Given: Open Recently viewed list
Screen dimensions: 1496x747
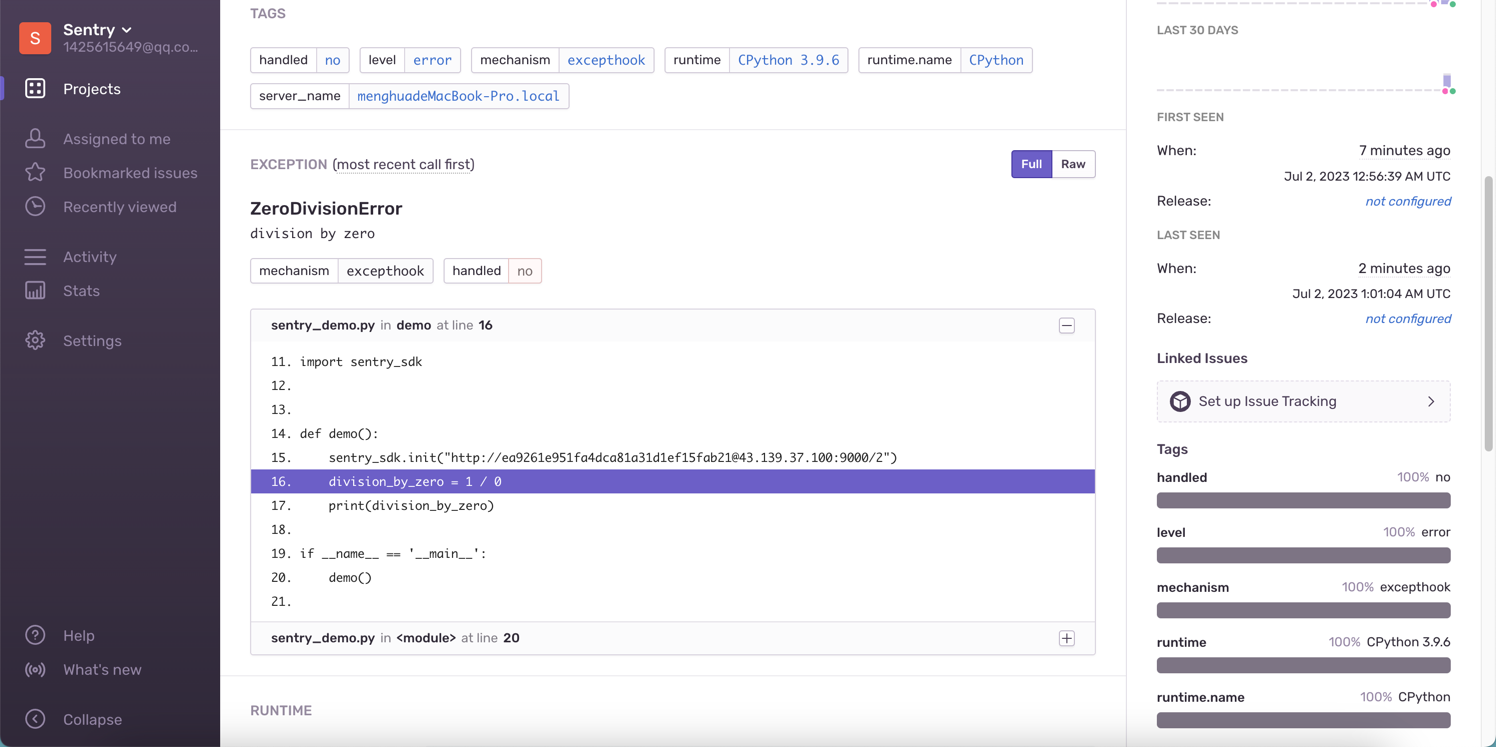Looking at the screenshot, I should point(119,207).
